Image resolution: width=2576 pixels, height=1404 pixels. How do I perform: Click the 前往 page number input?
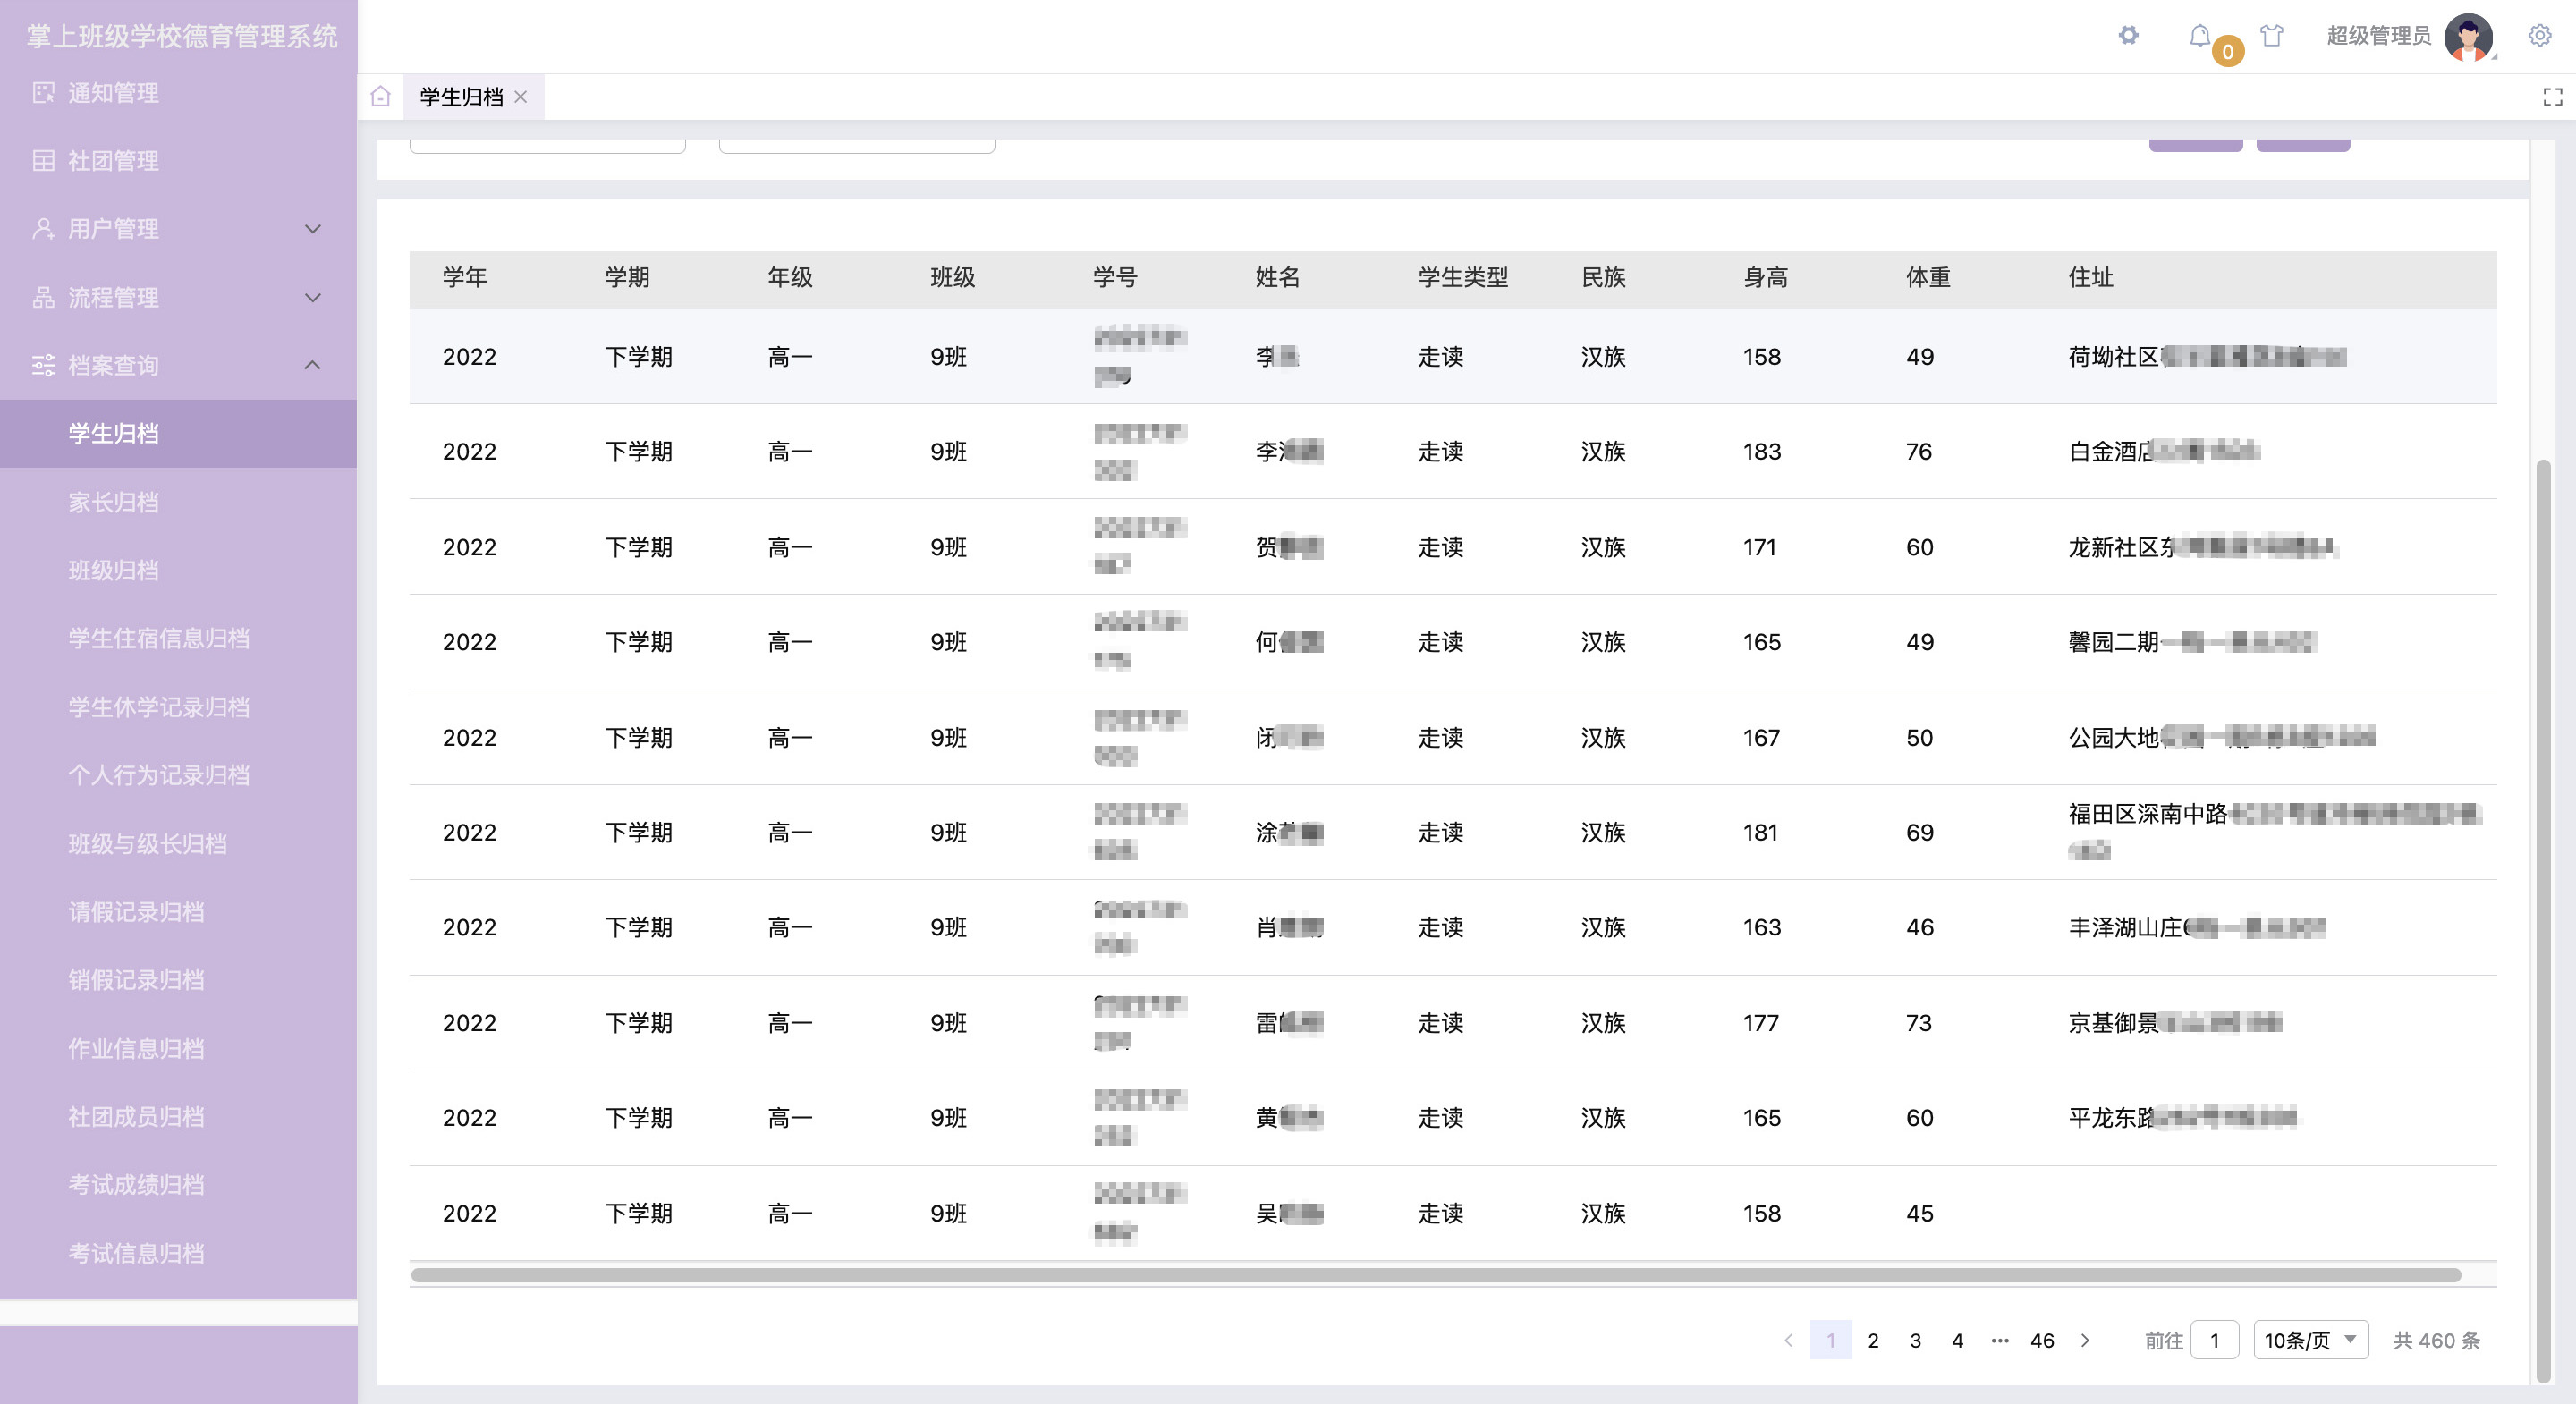tap(2214, 1340)
